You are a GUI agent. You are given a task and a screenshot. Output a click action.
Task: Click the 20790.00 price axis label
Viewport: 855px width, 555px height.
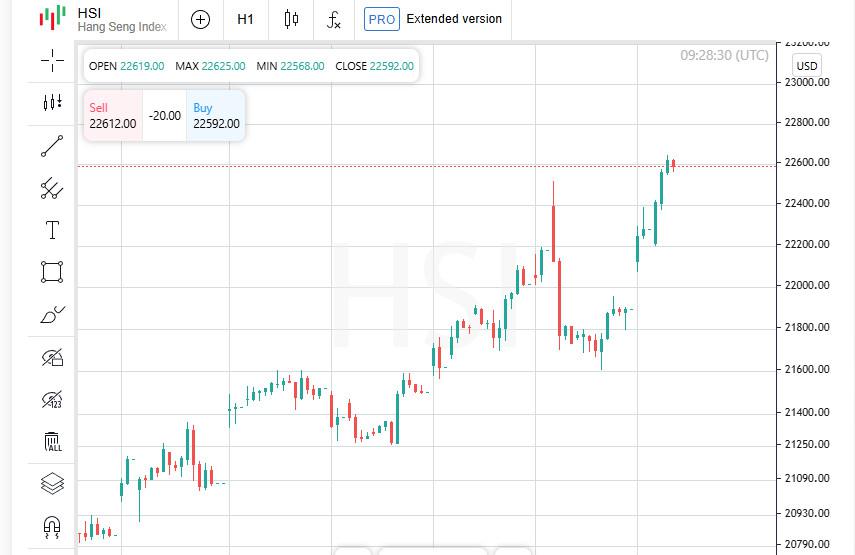coord(806,544)
